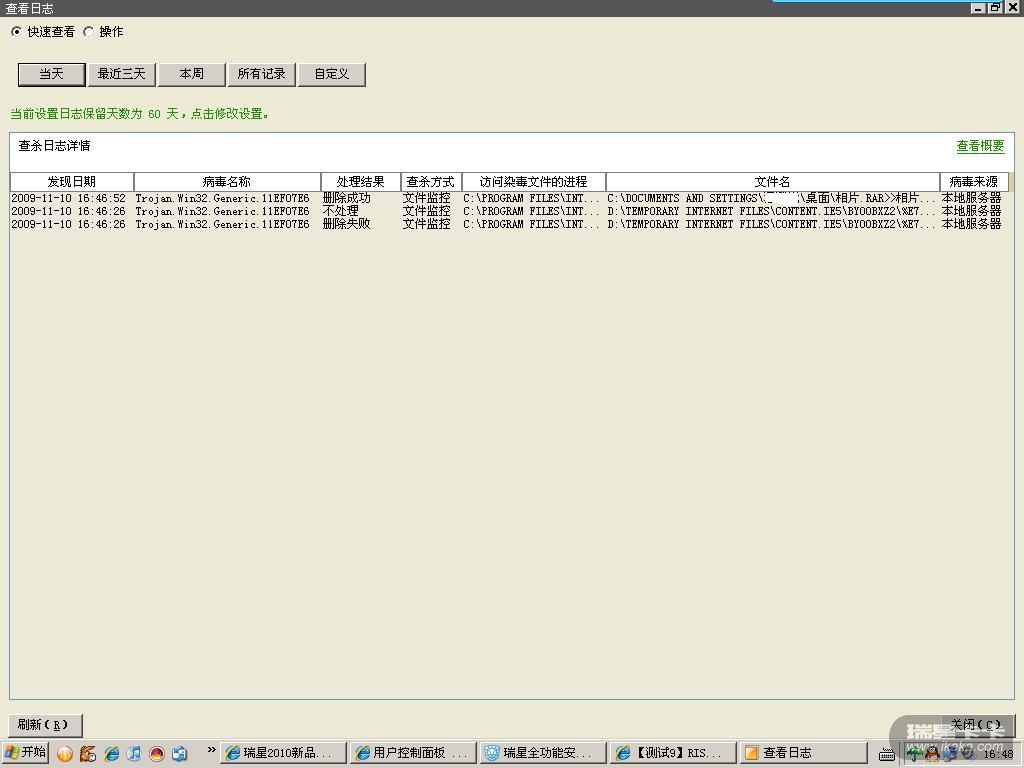Image resolution: width=1024 pixels, height=768 pixels.
Task: Click the 刷新(R) button
Action: (x=45, y=725)
